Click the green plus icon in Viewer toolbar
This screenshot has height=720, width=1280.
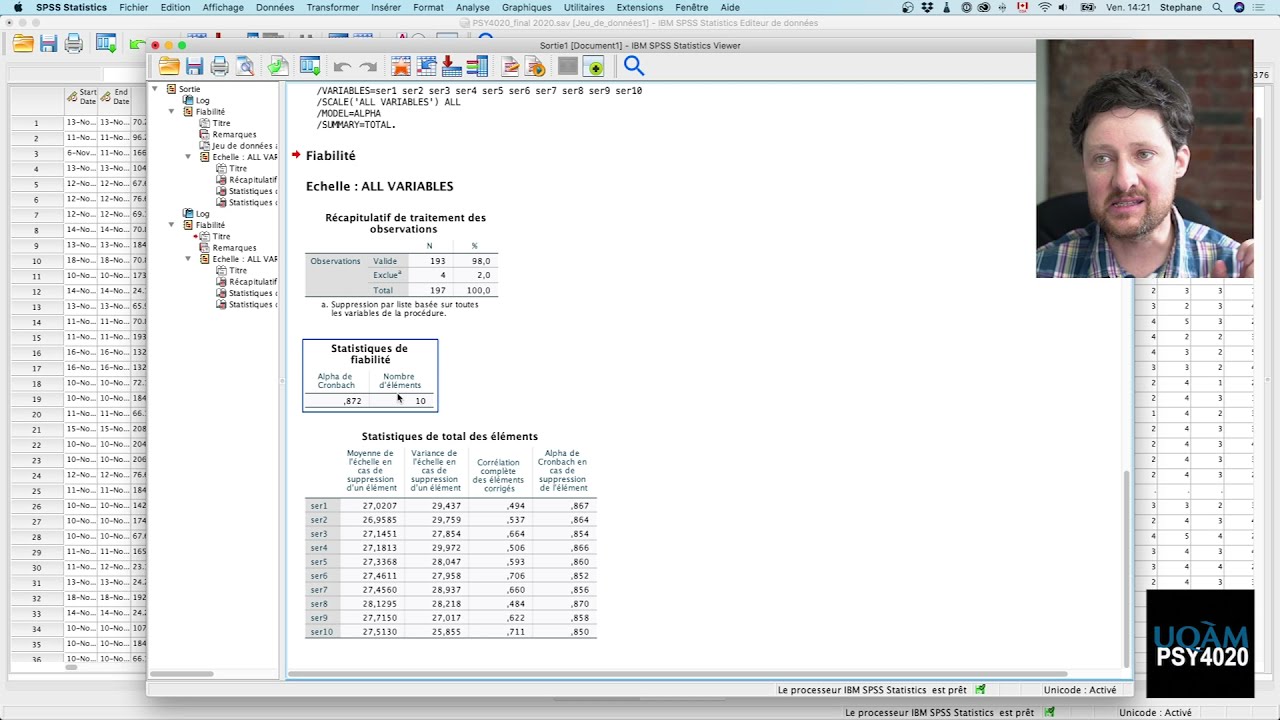coord(595,67)
